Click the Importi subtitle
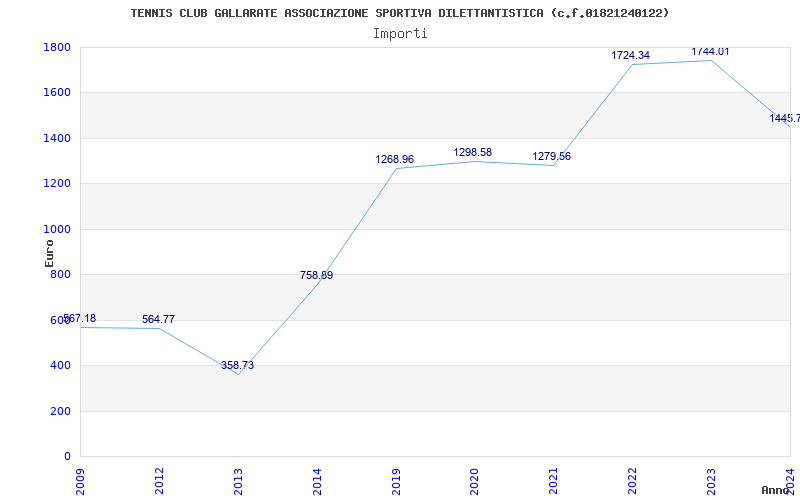This screenshot has height=500, width=800. (x=400, y=34)
